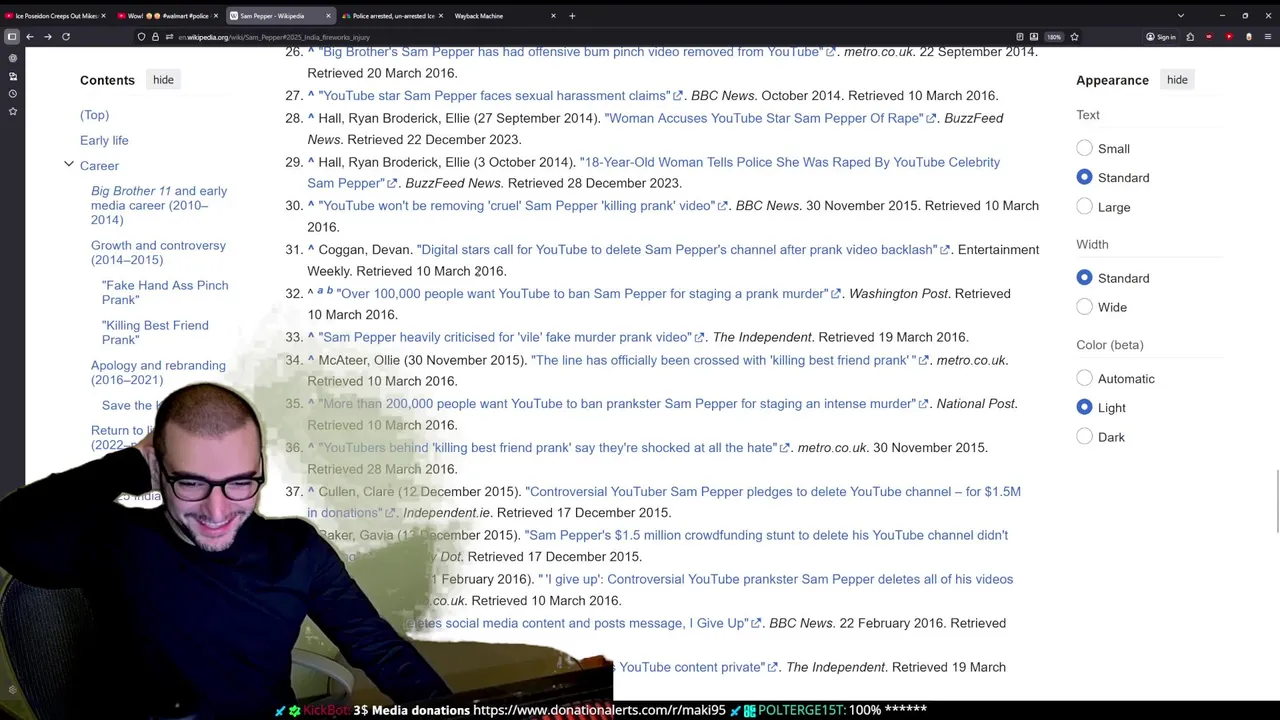Screen dimensions: 1280x720
Task: Click back-link "b" of reference 32
Action: coord(329,291)
